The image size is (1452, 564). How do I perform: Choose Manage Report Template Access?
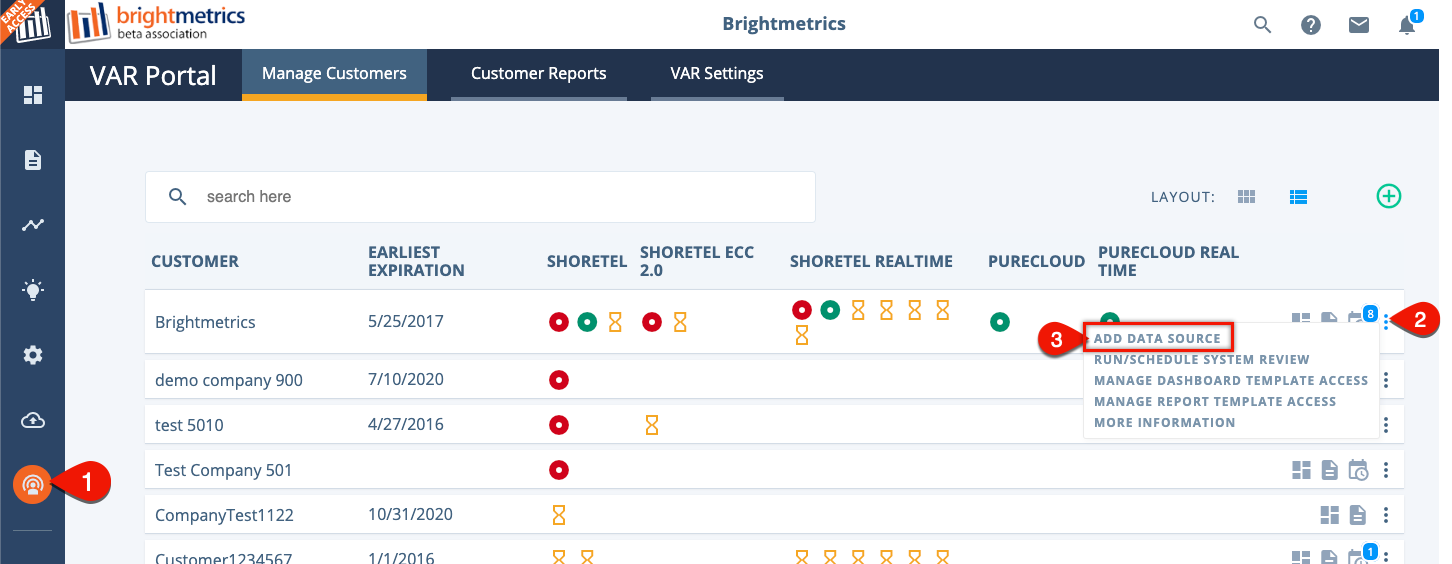pyautogui.click(x=1215, y=401)
